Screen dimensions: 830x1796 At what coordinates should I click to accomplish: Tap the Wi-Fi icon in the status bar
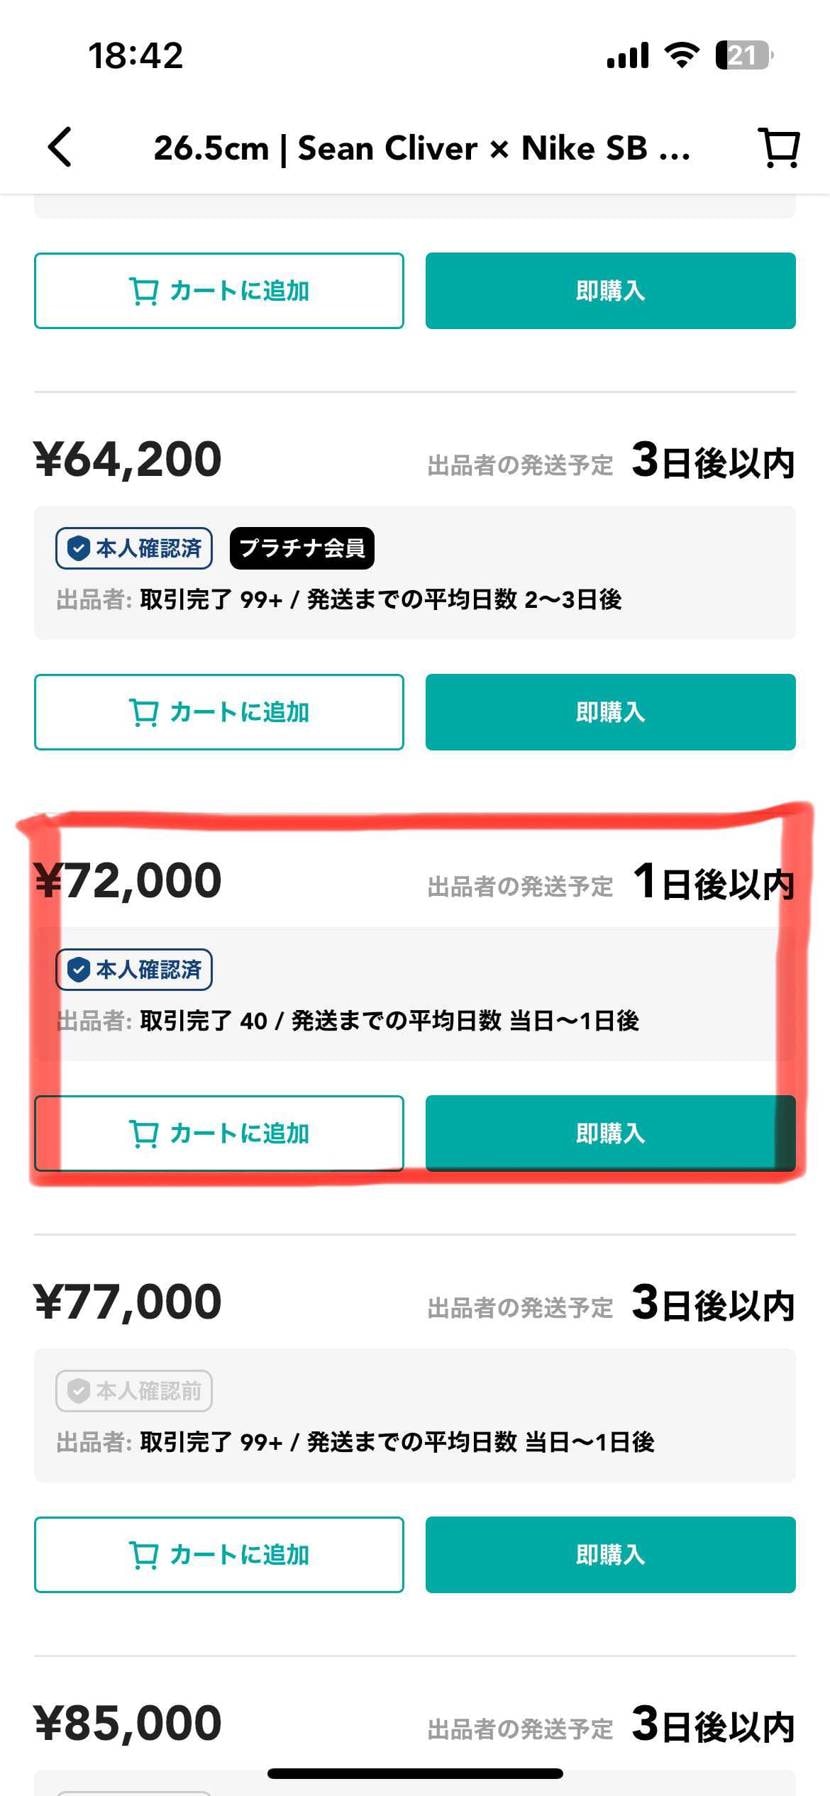pos(681,55)
